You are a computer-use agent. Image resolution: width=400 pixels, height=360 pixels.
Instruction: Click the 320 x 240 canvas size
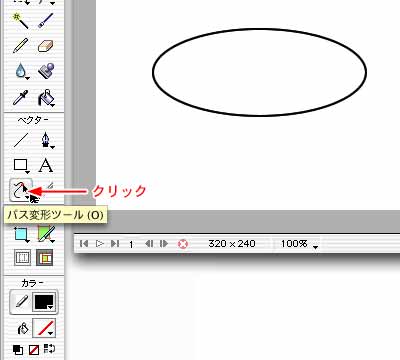point(232,244)
